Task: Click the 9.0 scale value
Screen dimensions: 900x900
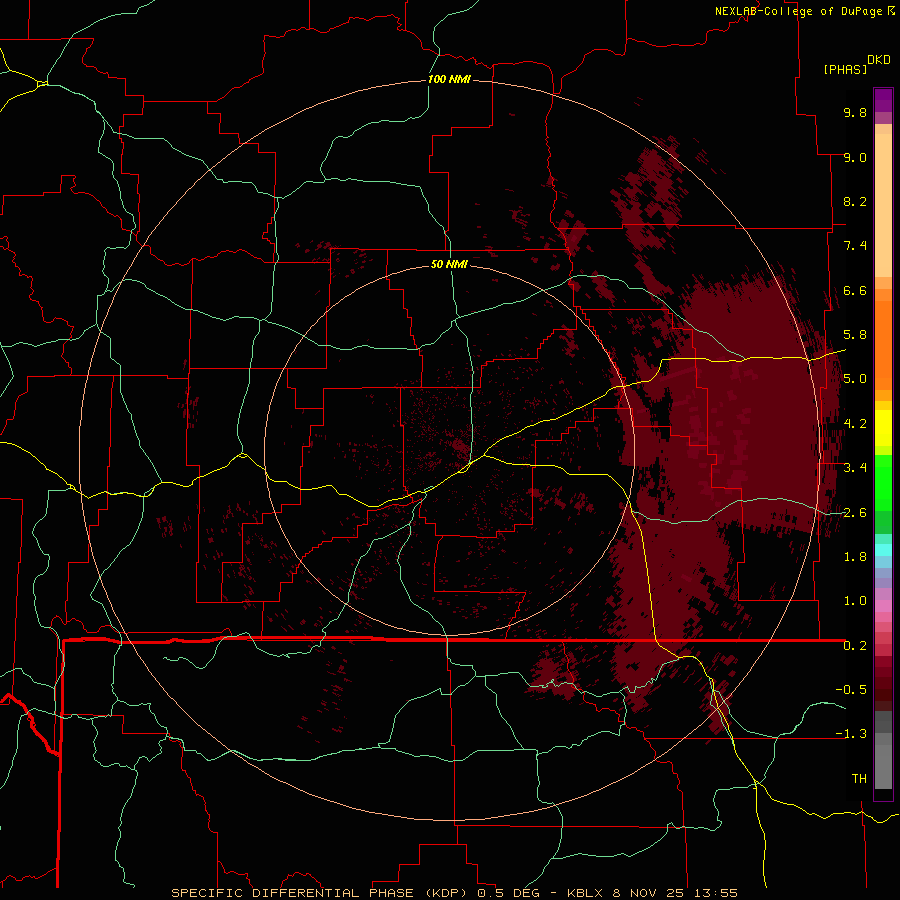Action: coord(855,158)
